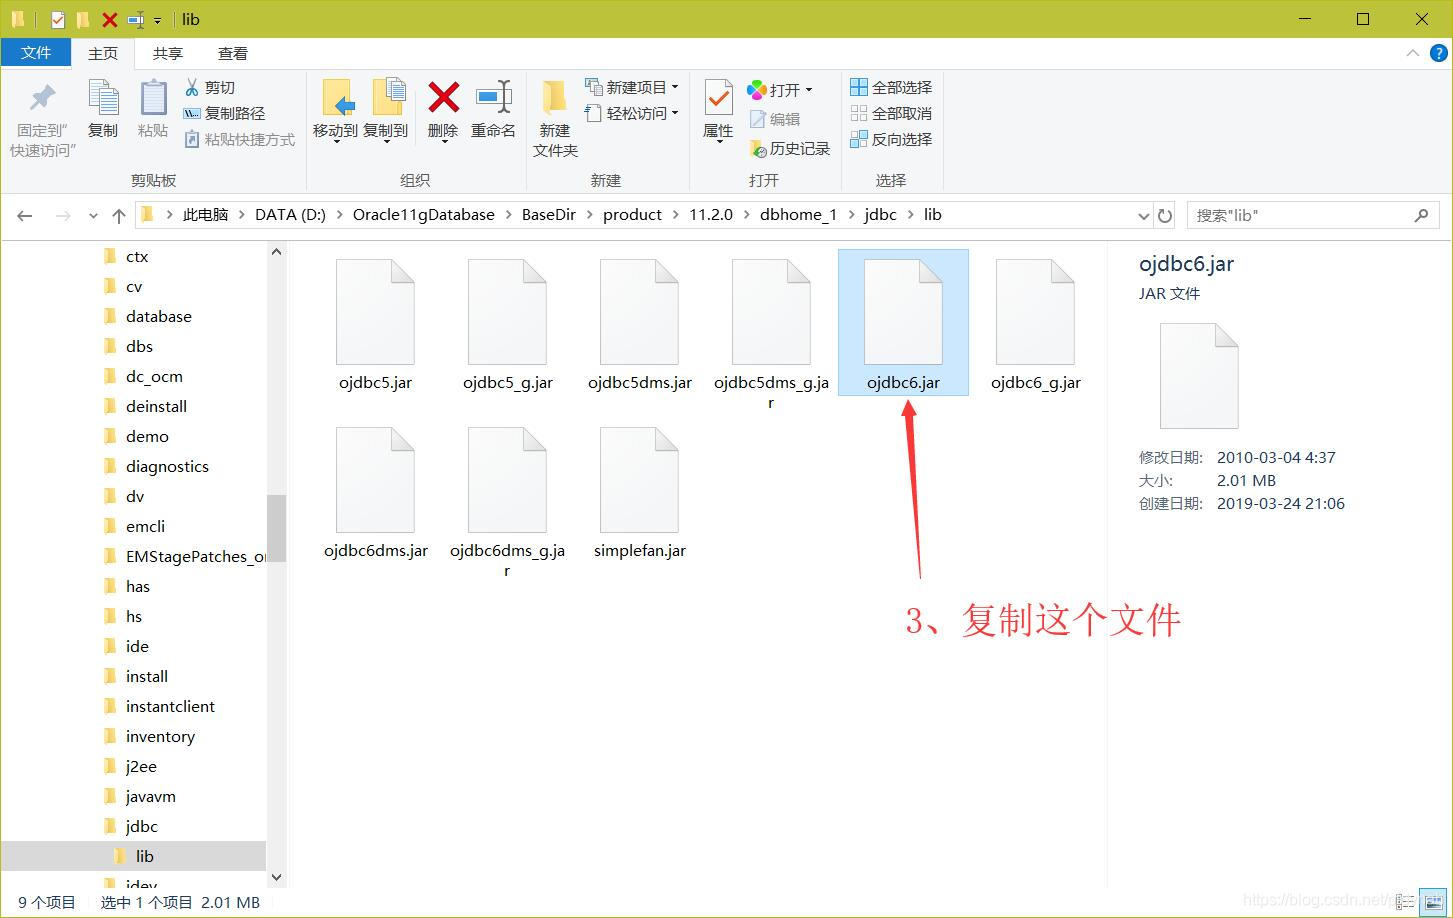Click the red Delete (删除) icon
This screenshot has height=918, width=1453.
pos(443,98)
